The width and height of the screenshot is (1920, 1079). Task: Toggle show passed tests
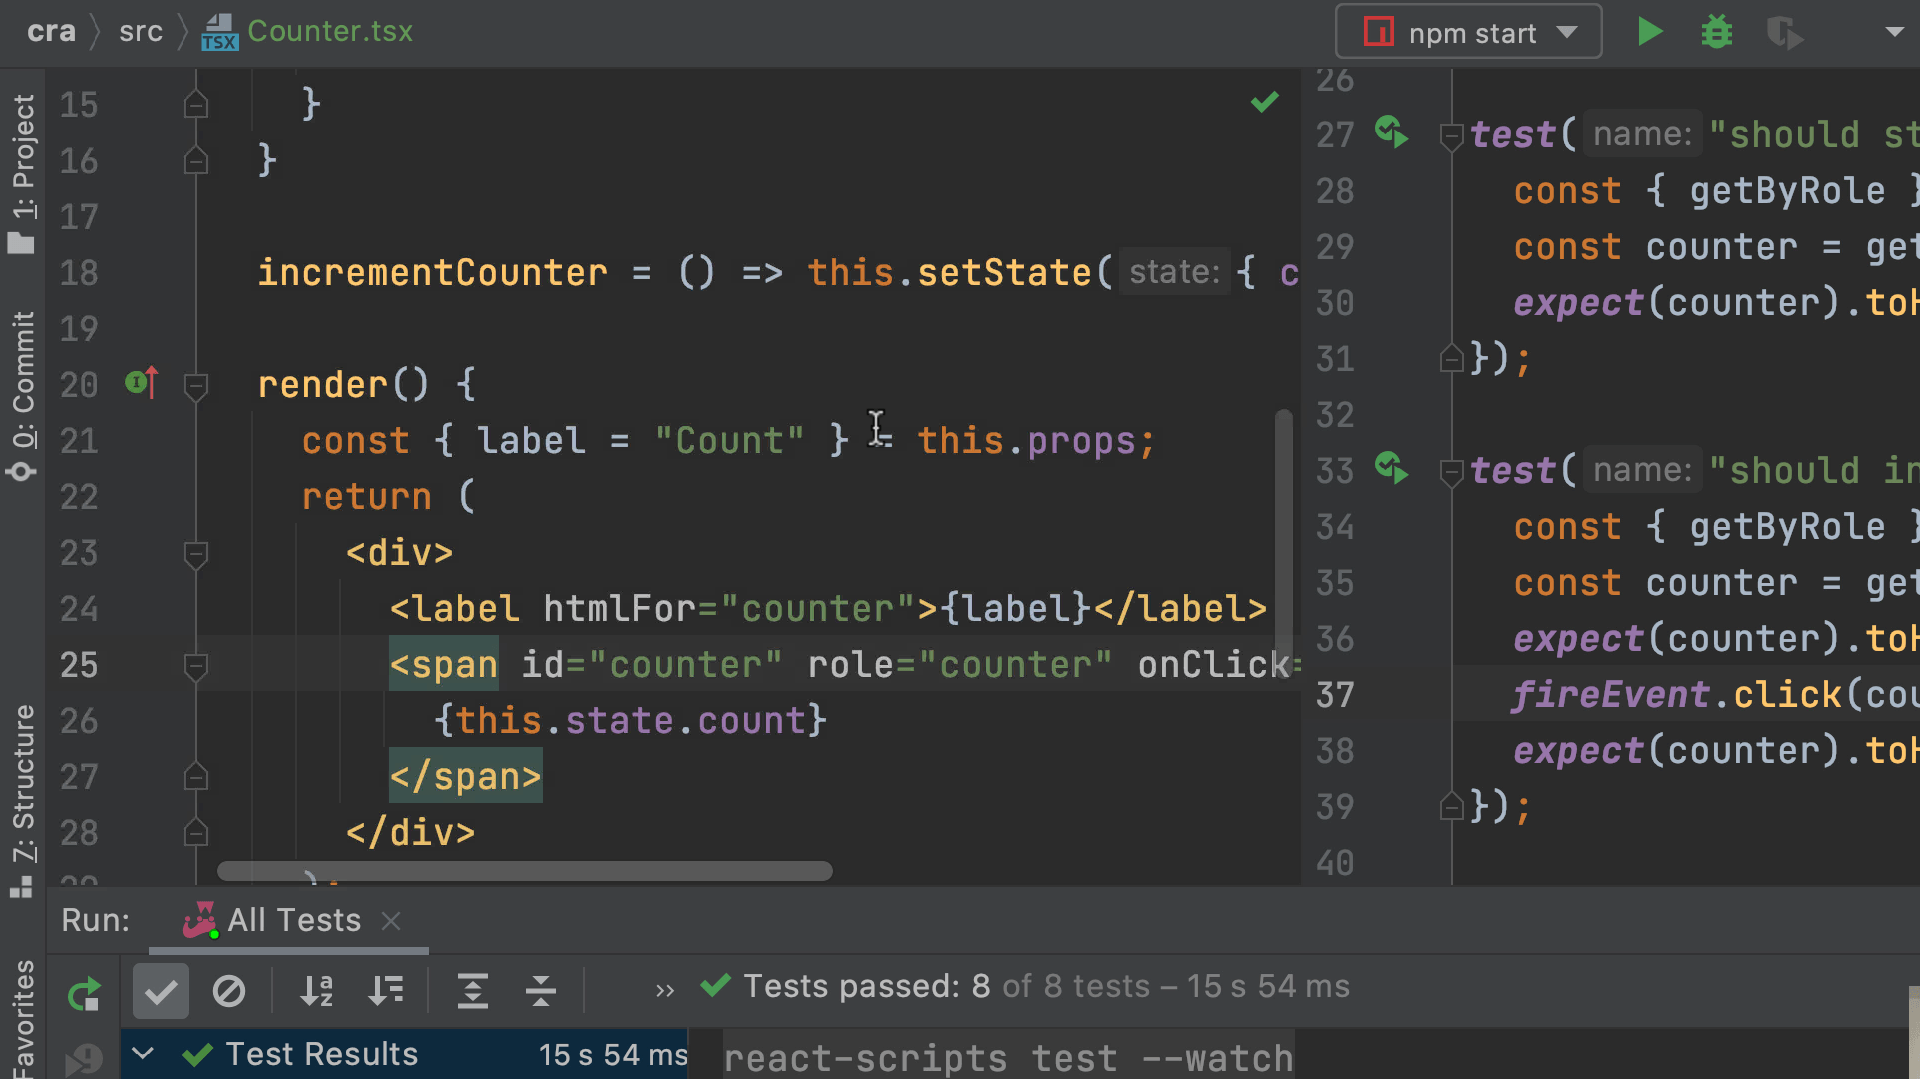(x=160, y=991)
